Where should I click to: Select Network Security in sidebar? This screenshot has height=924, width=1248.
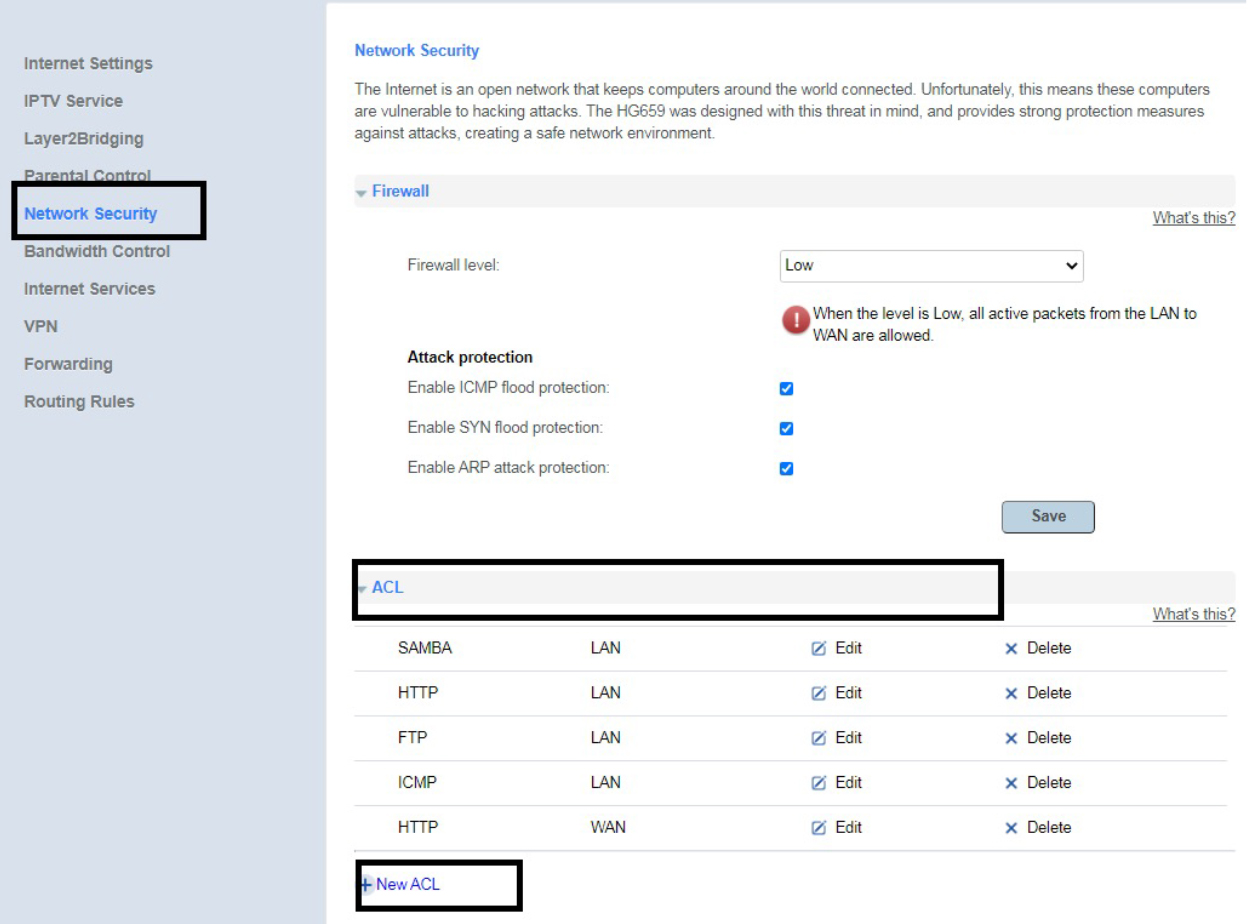(91, 214)
